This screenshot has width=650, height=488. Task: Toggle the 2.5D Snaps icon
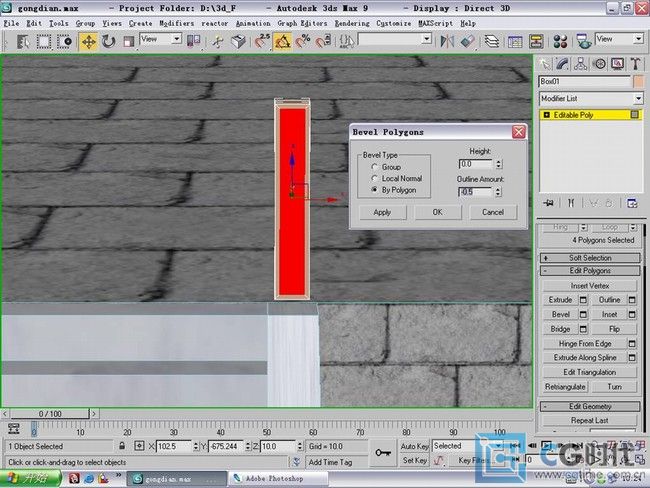click(262, 41)
